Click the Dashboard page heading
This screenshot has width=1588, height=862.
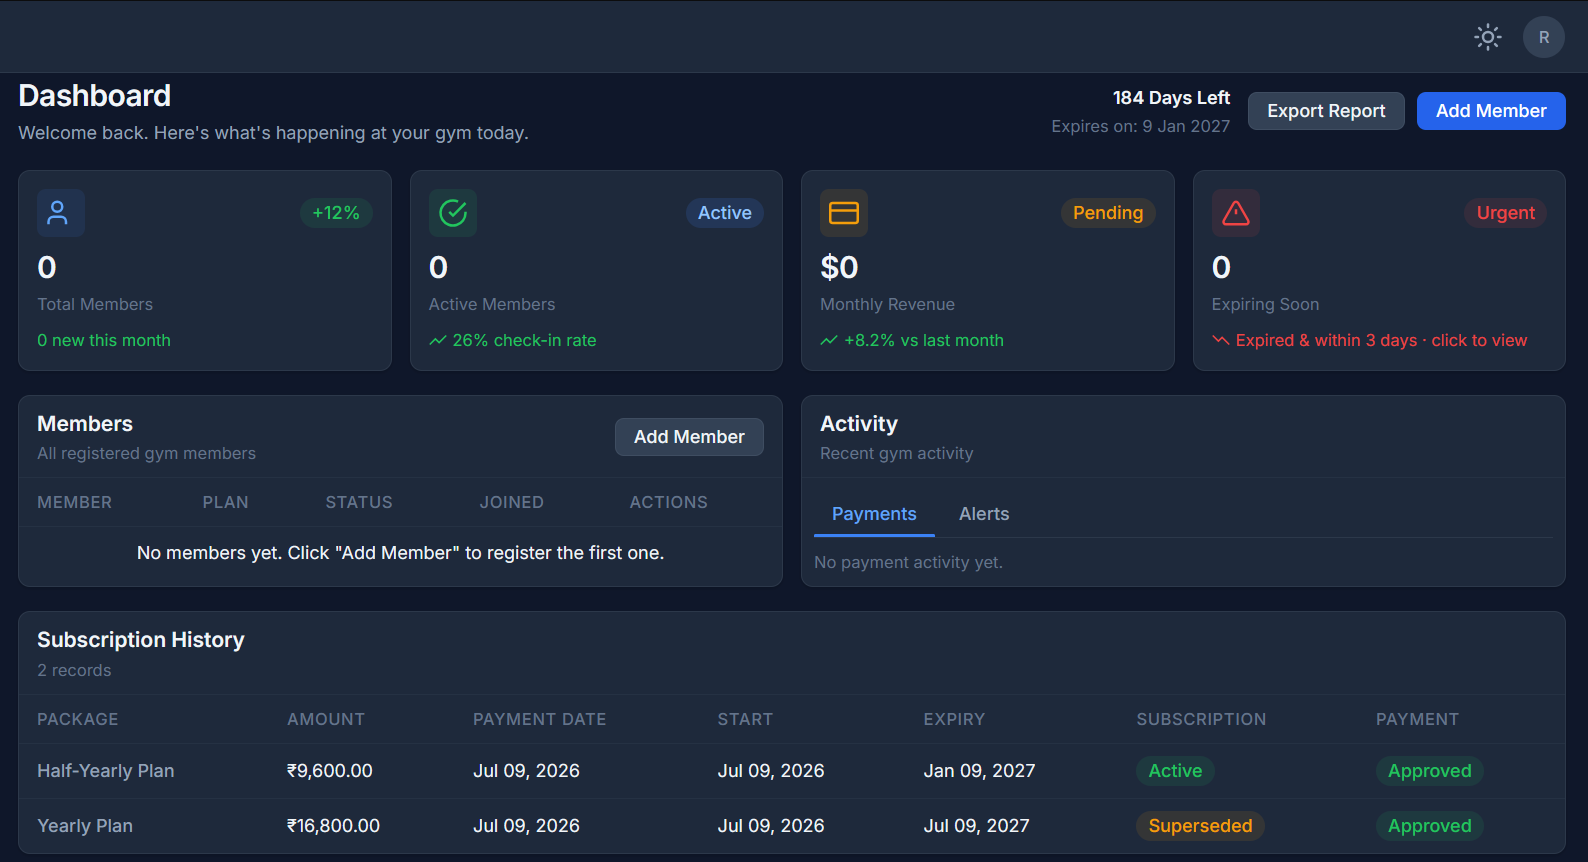pos(95,96)
